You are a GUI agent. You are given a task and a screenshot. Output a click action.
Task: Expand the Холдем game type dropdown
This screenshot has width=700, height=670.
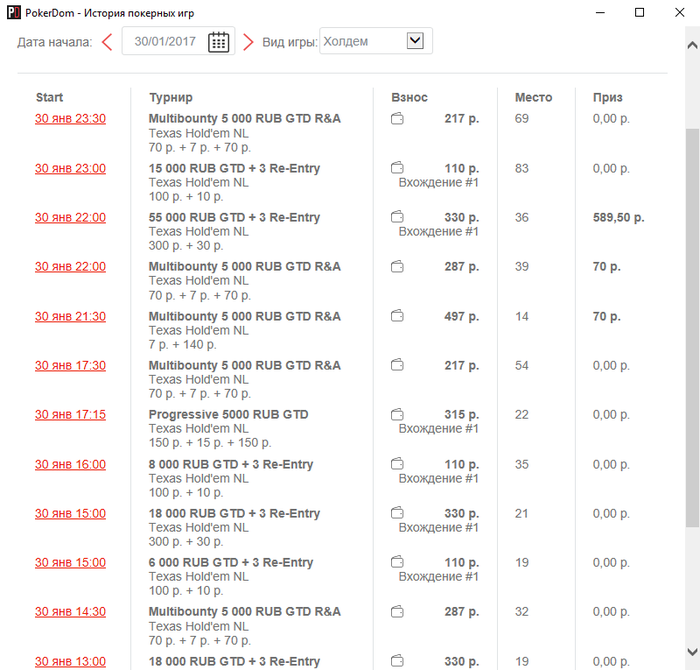click(415, 41)
